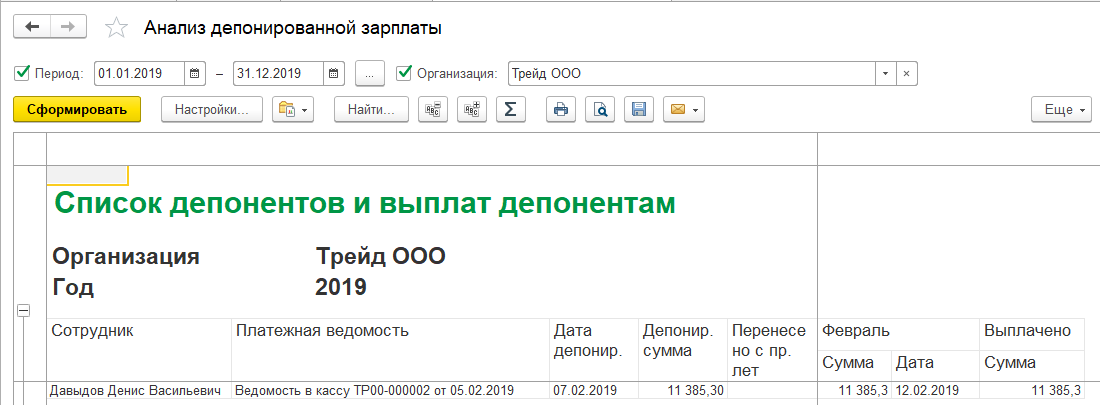
Task: Open the email send dropdown icon
Action: coord(683,109)
